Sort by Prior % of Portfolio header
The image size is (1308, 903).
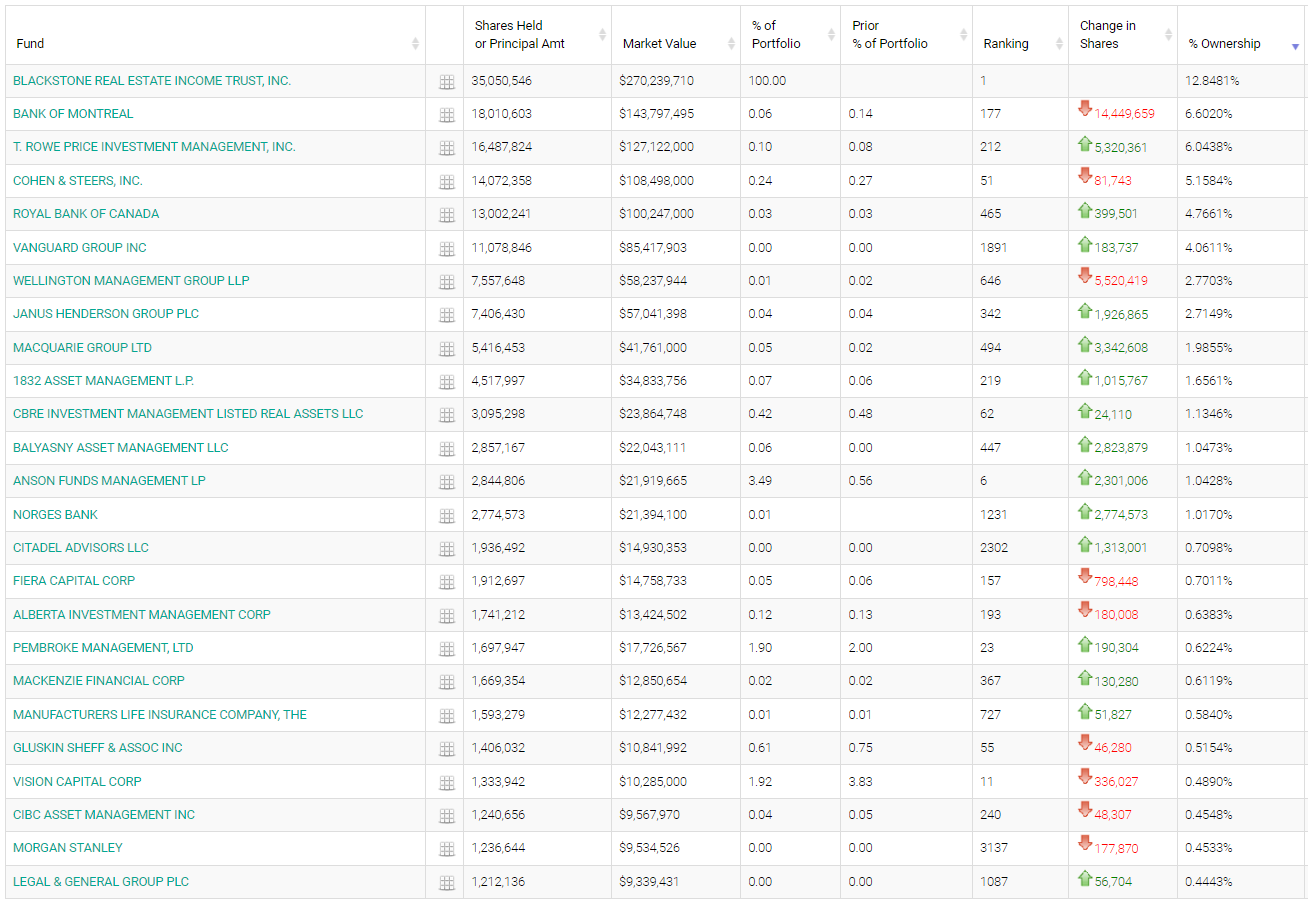pos(906,35)
